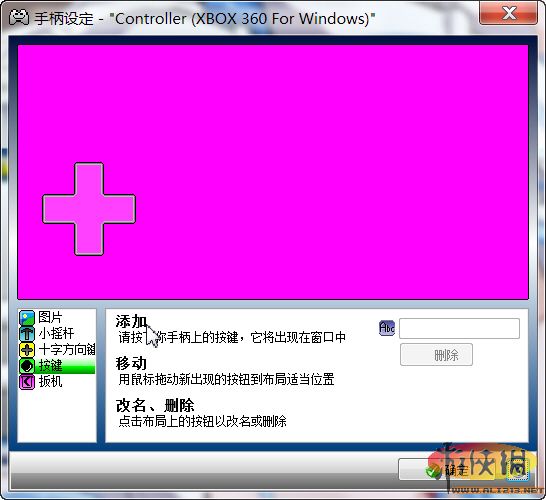Select the 小摇杆 joystick icon
Viewport: 546px width, 500px height.
click(x=27, y=334)
